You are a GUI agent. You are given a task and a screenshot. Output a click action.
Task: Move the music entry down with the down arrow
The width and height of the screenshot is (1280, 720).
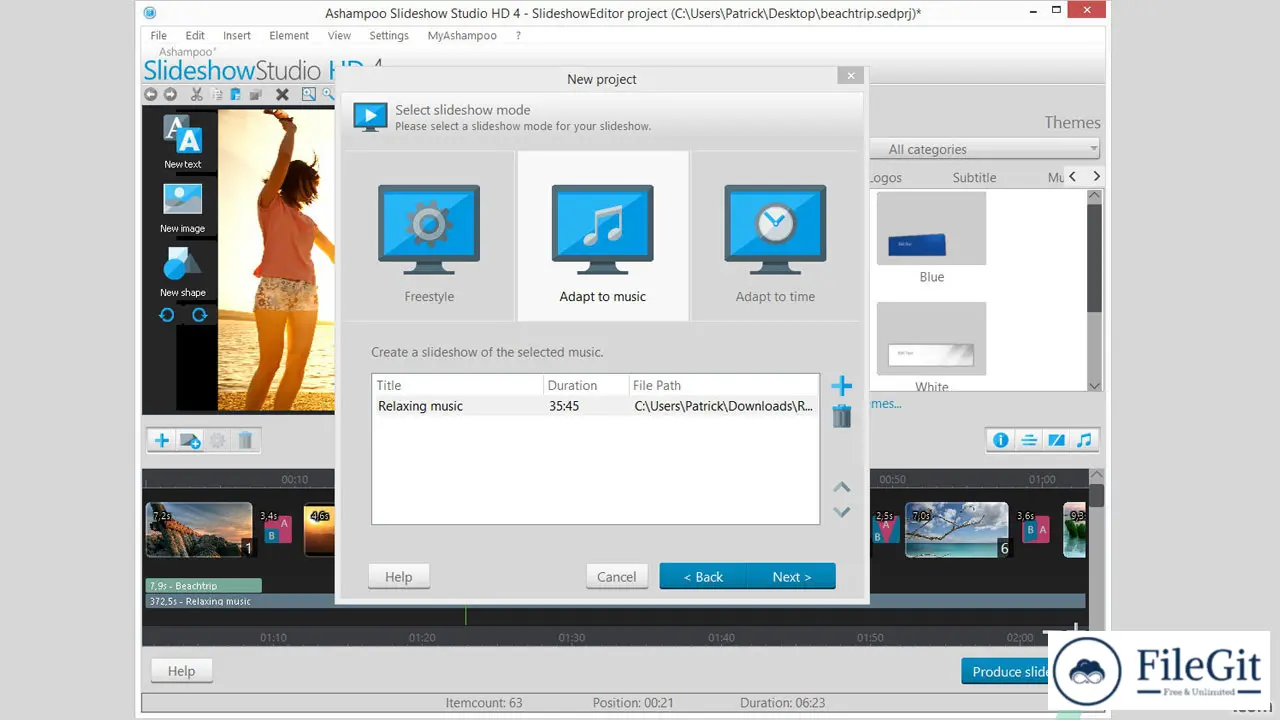click(842, 512)
